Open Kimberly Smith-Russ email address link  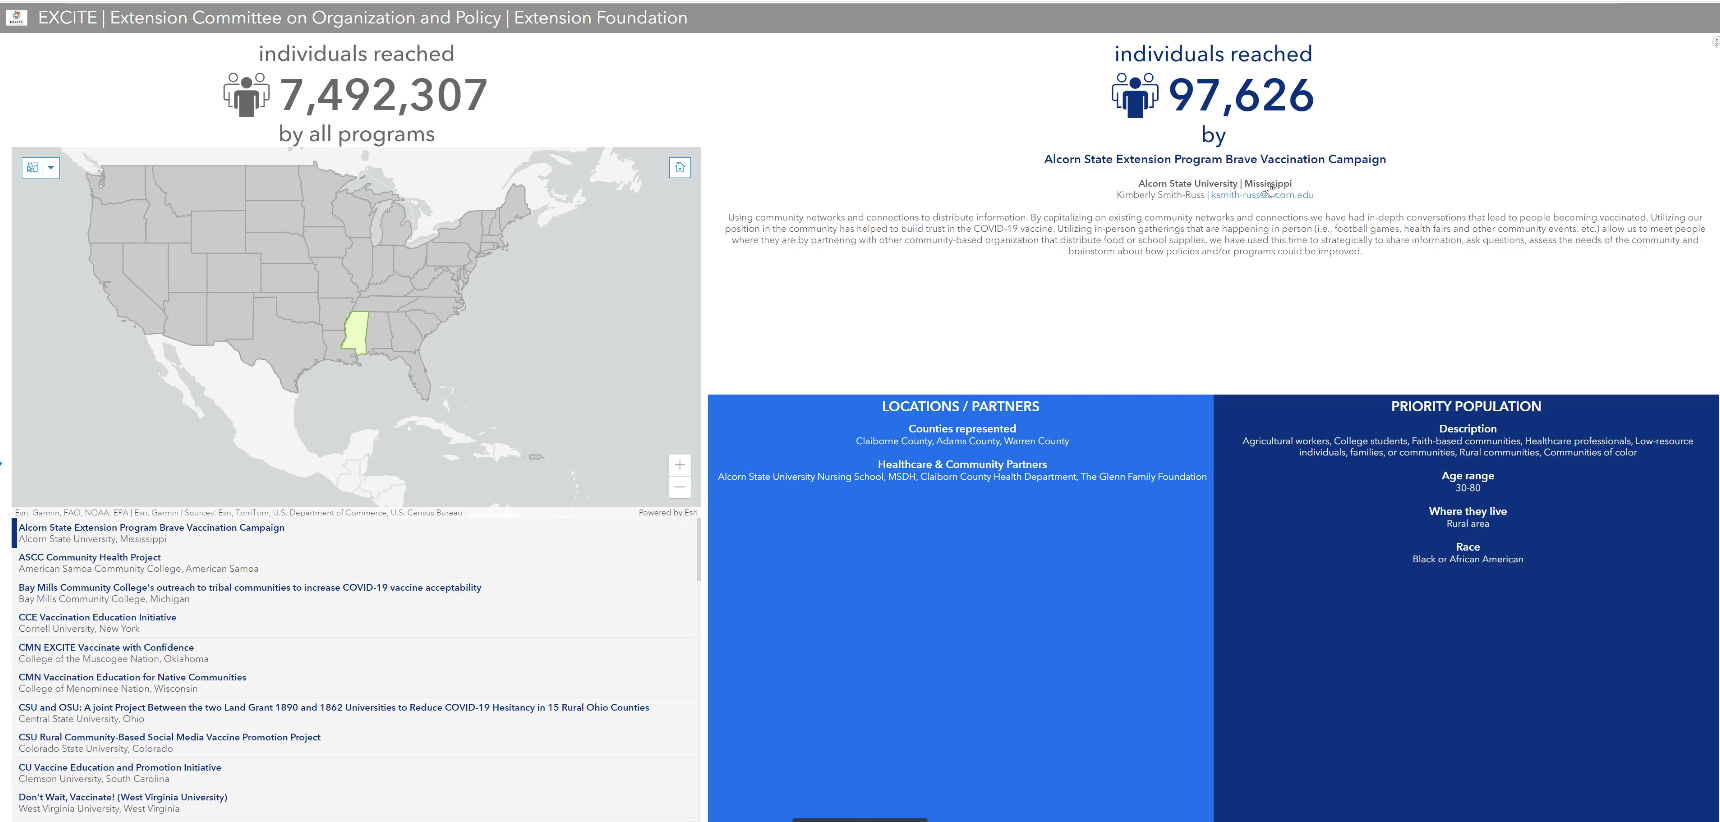point(1262,195)
